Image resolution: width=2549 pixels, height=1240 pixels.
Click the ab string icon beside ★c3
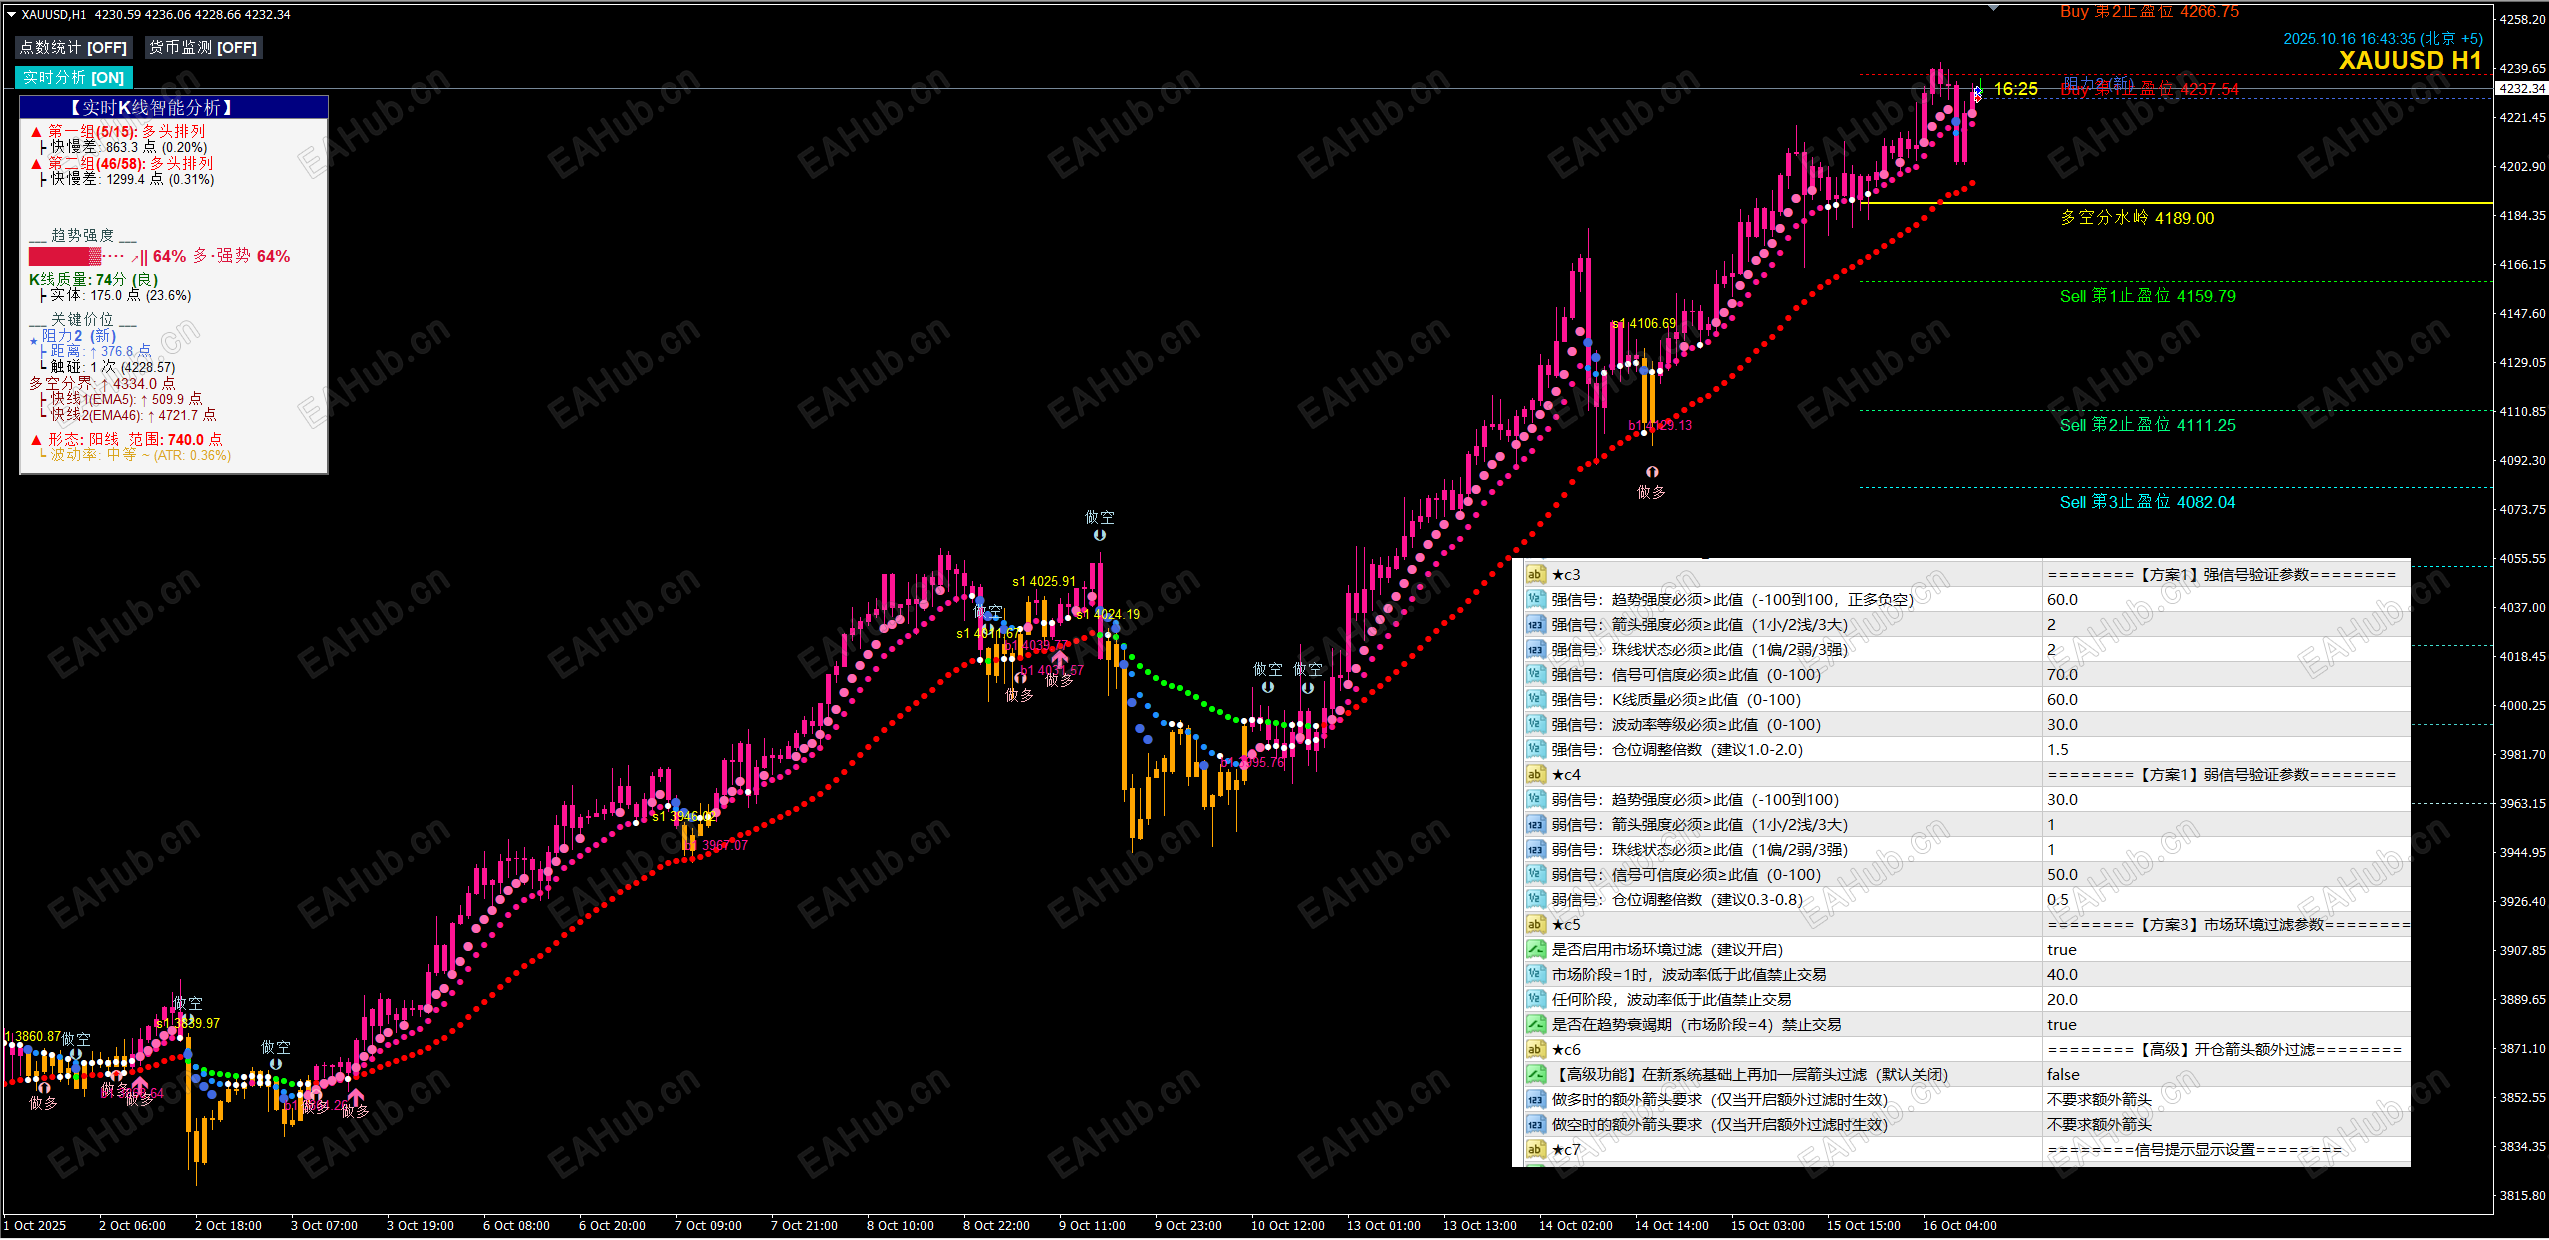1535,574
